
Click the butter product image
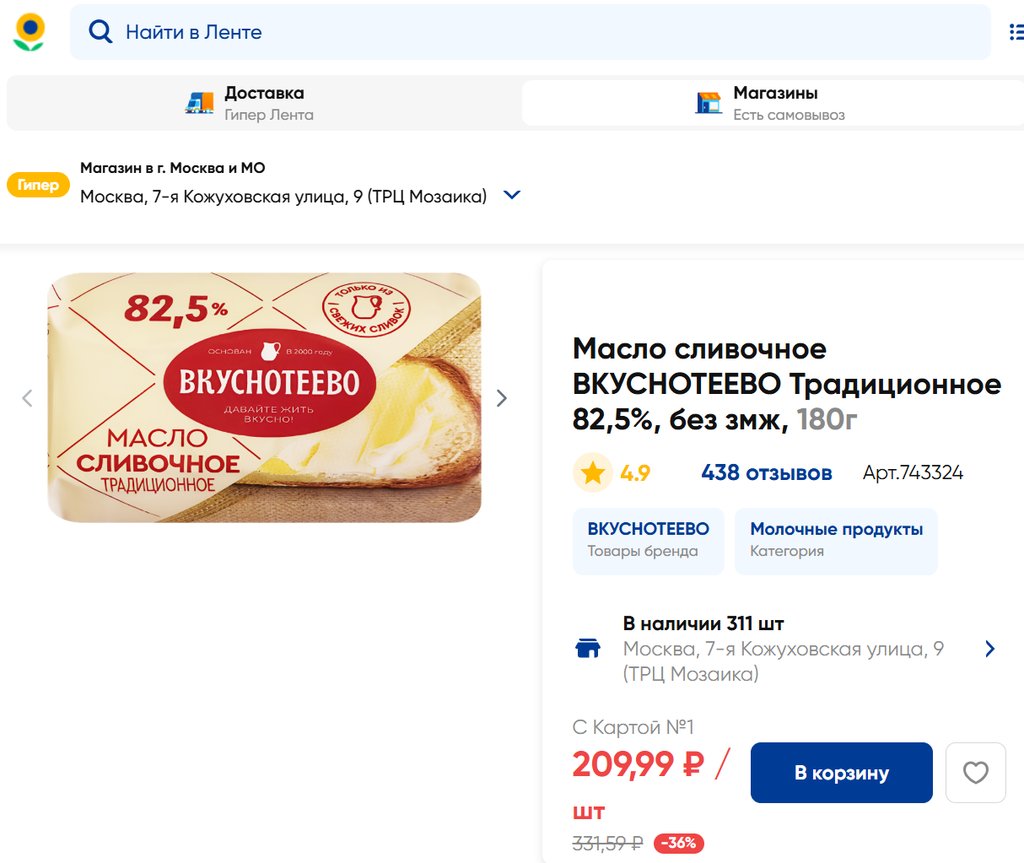pos(264,398)
